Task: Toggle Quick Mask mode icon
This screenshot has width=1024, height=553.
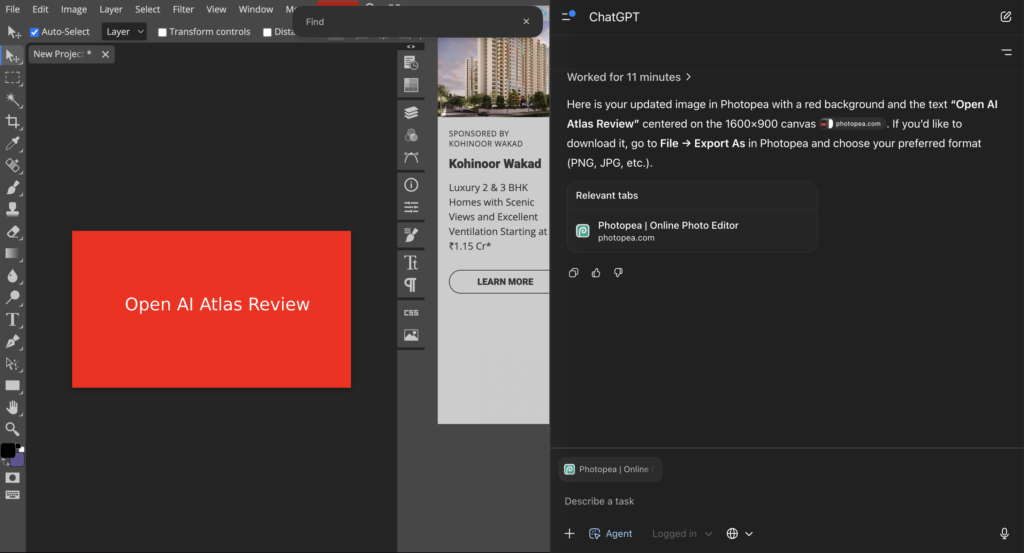Action: point(13,478)
